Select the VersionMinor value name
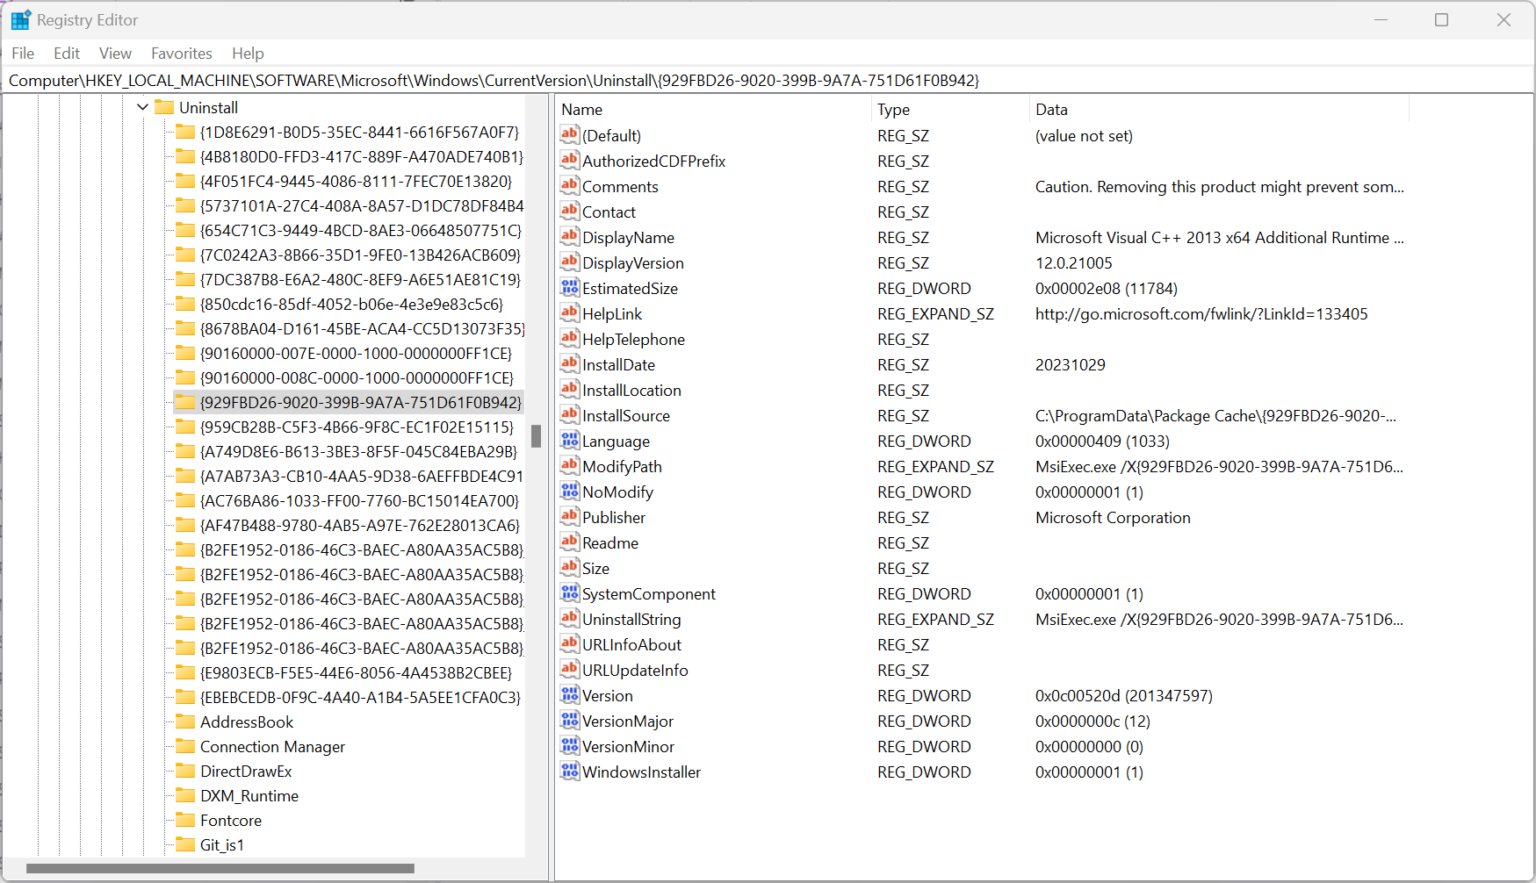The height and width of the screenshot is (883, 1536). pyautogui.click(x=628, y=747)
